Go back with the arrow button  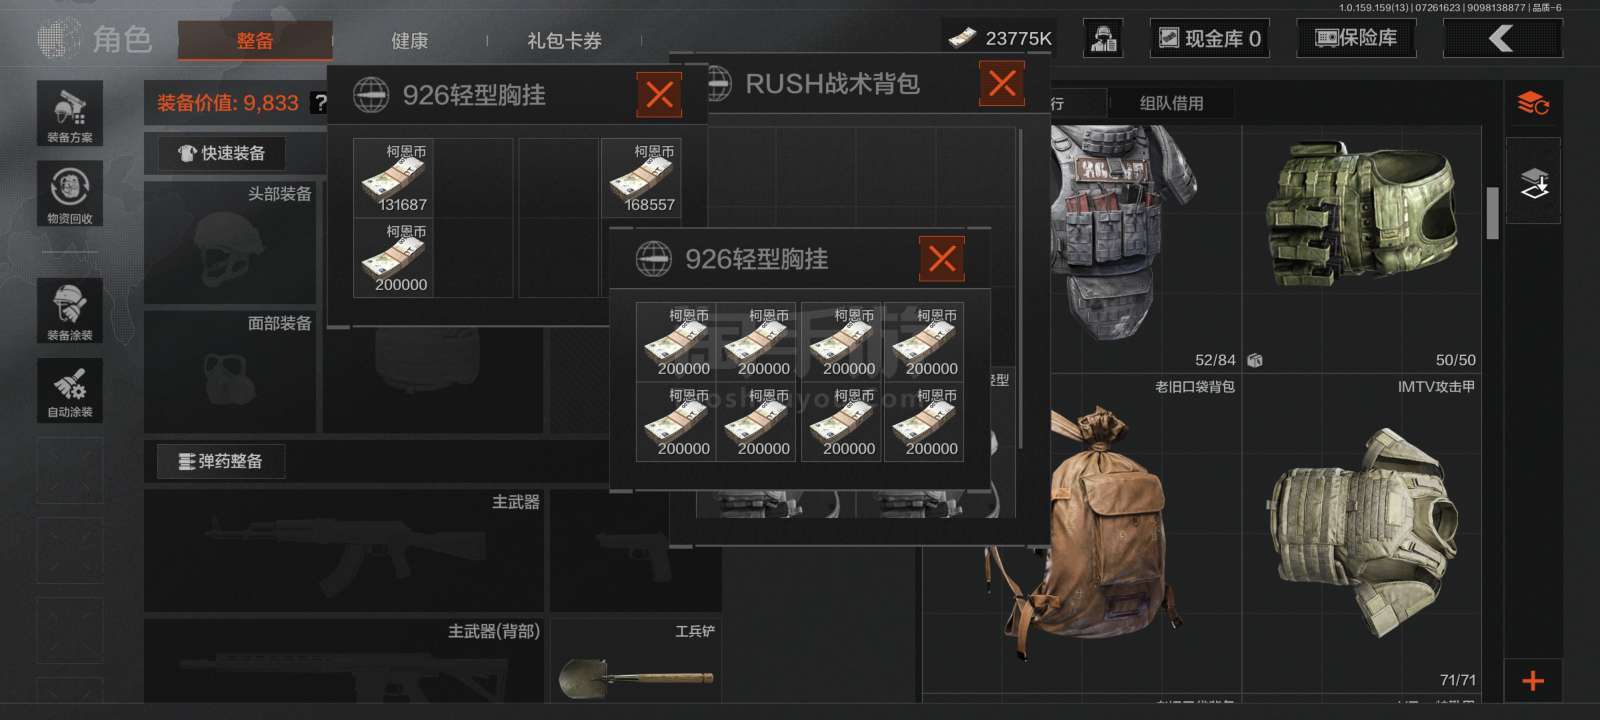tap(1502, 39)
